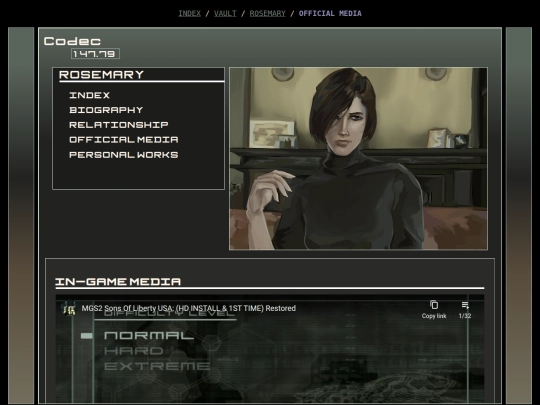Open the video playlist 1/32 icon
This screenshot has height=405, width=540.
465,309
